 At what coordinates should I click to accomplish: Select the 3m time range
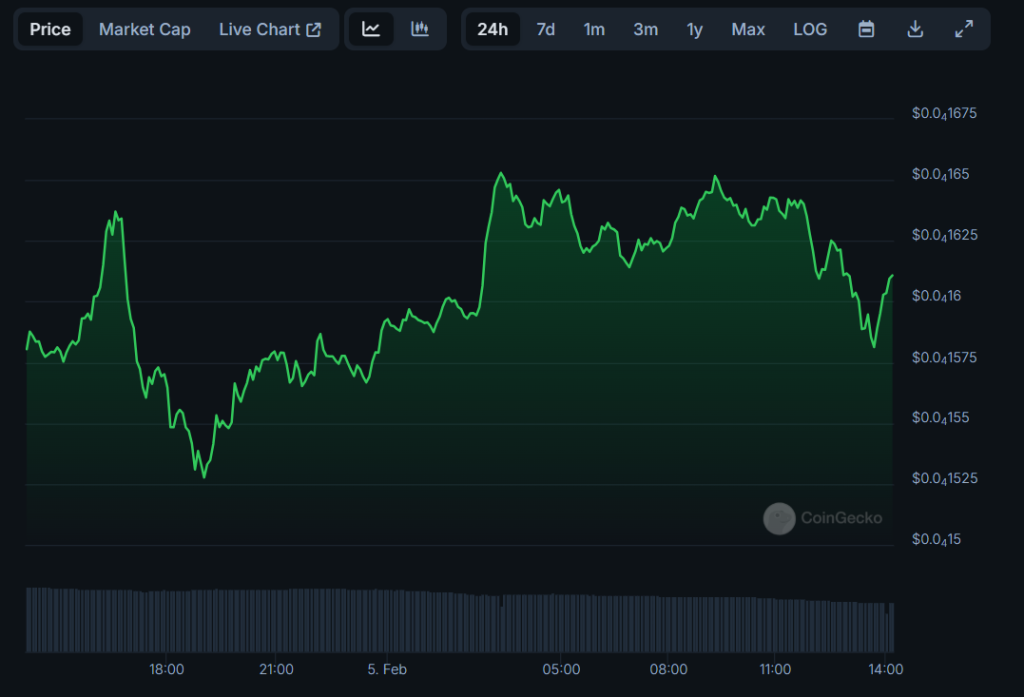645,29
